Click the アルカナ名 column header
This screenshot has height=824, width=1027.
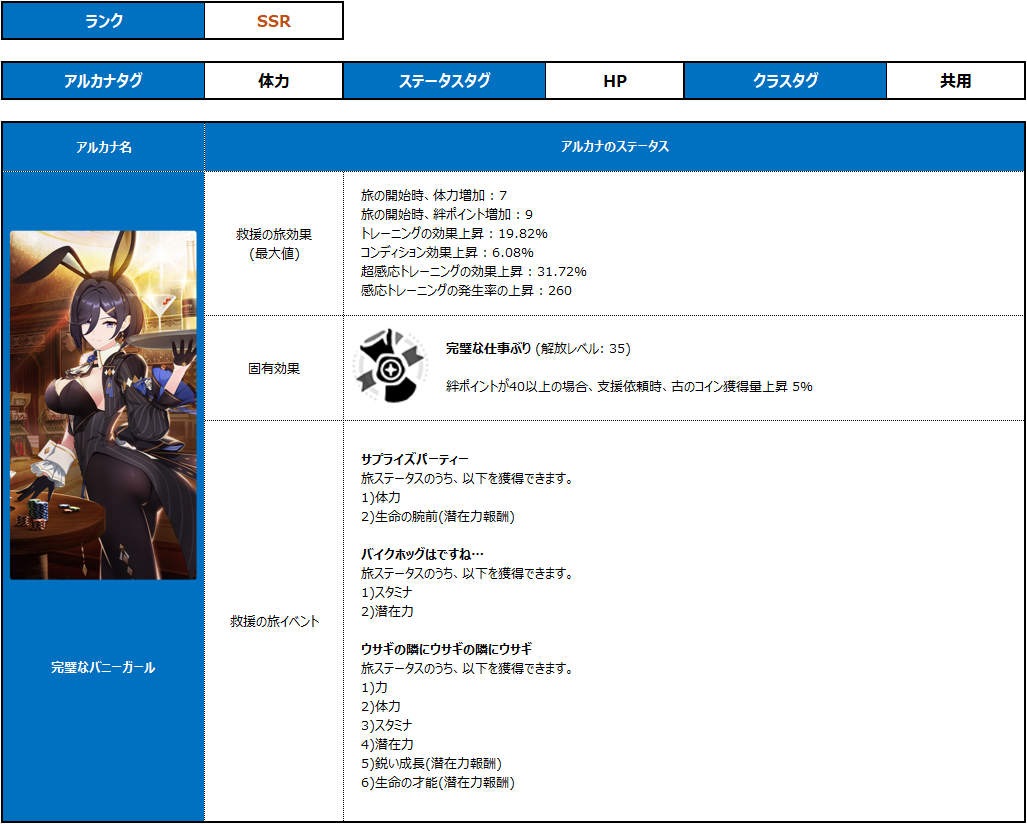point(103,147)
